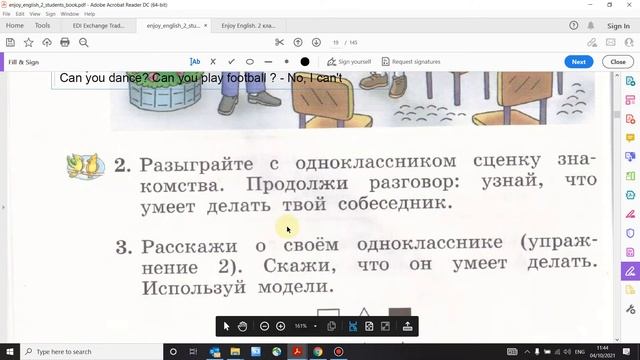Select the dot annotation tool

[287, 62]
